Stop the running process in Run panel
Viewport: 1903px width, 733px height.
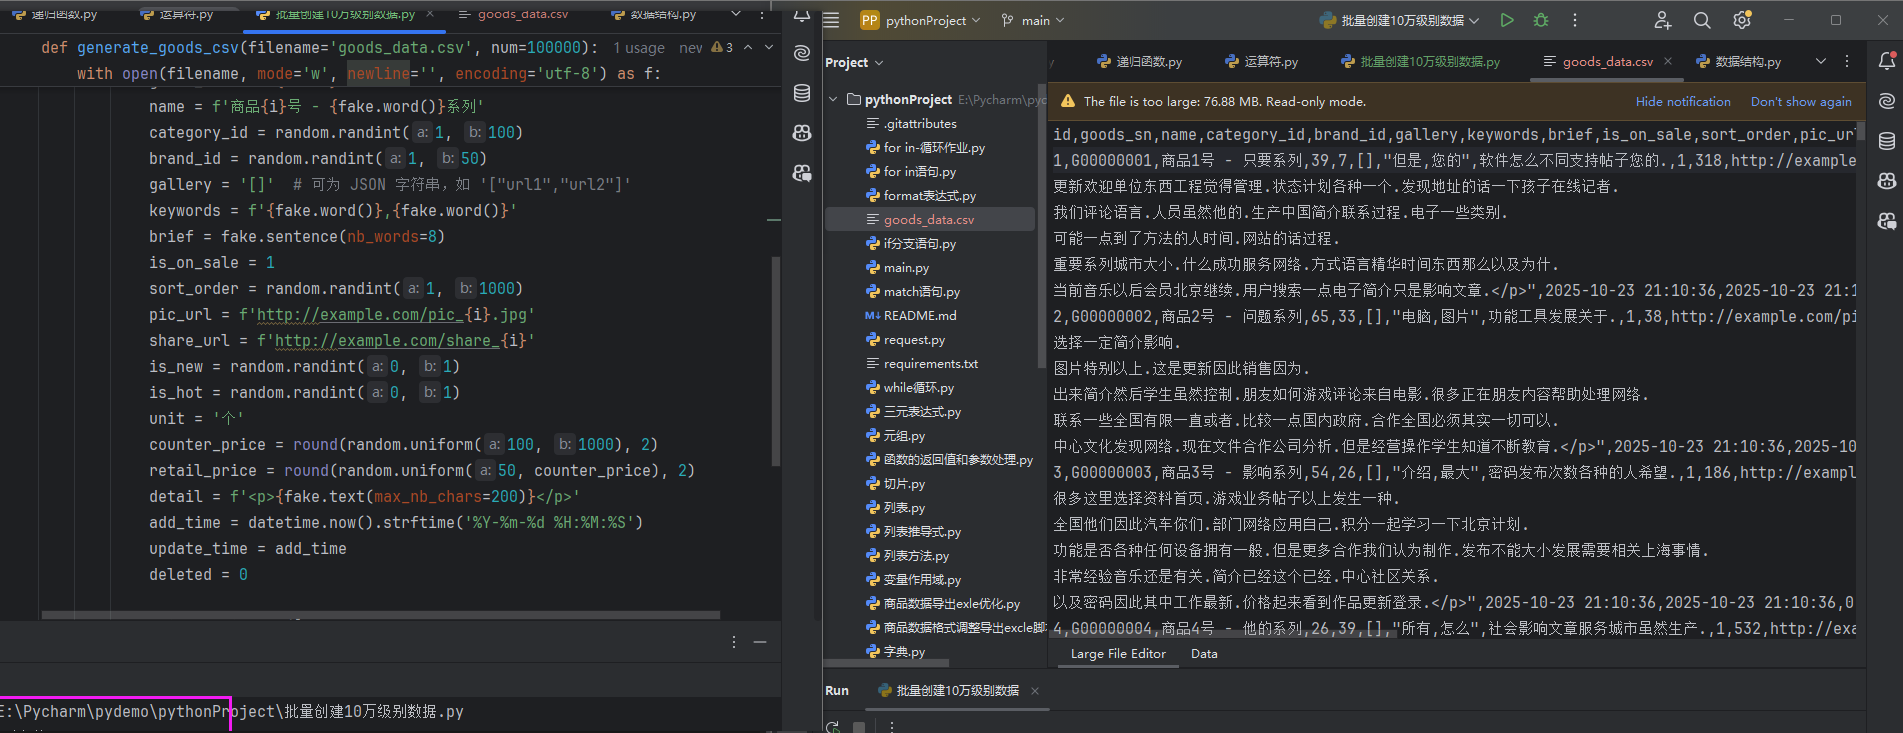coord(859,727)
